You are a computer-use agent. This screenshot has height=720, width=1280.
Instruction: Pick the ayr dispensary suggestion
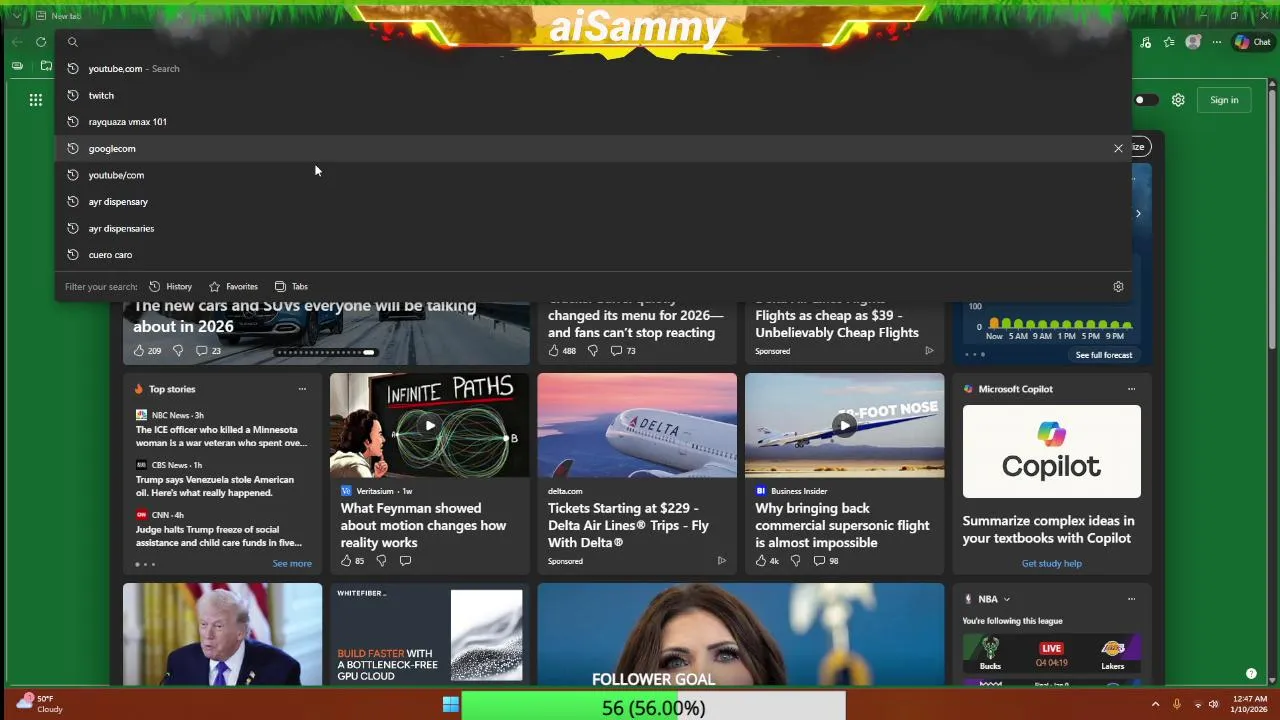tap(593, 202)
